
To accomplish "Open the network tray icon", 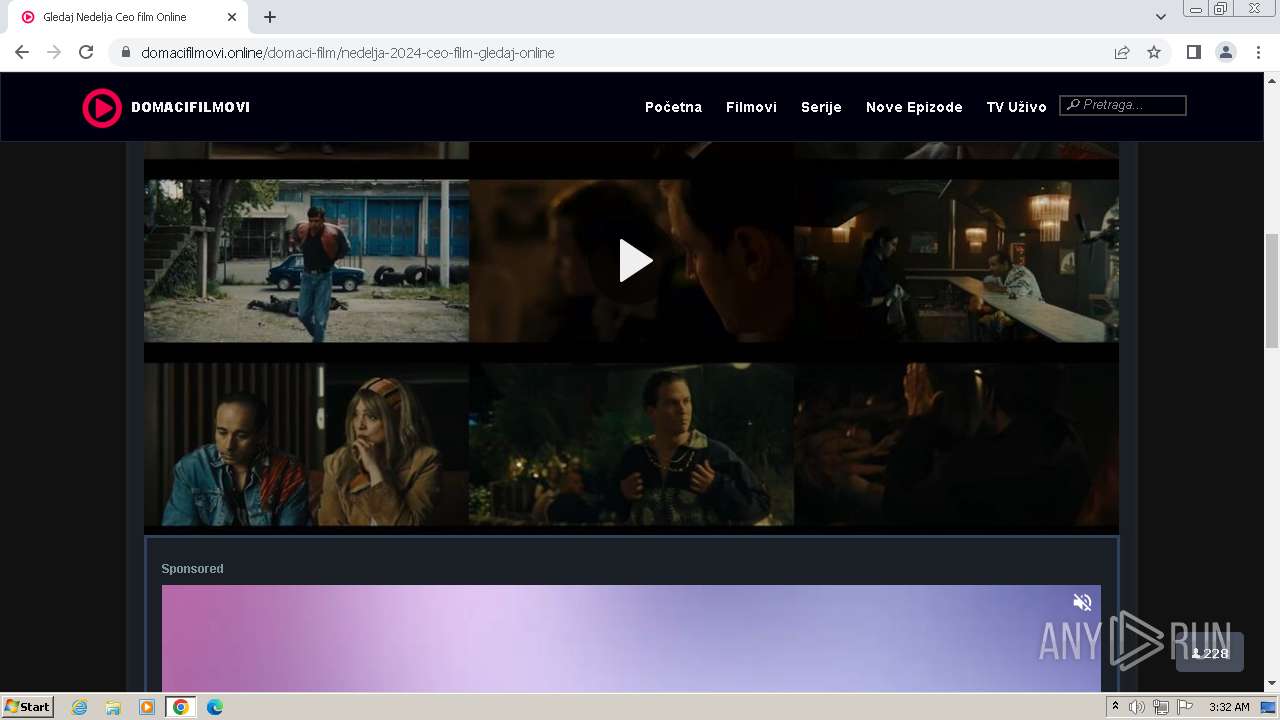I will click(1161, 707).
